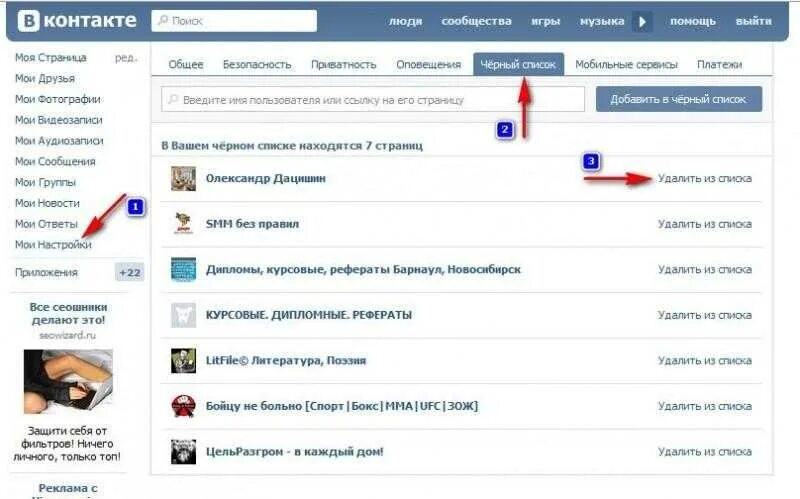Screen dimensions: 800x499
Task: Go to сообщества in top menu
Action: tap(477, 21)
